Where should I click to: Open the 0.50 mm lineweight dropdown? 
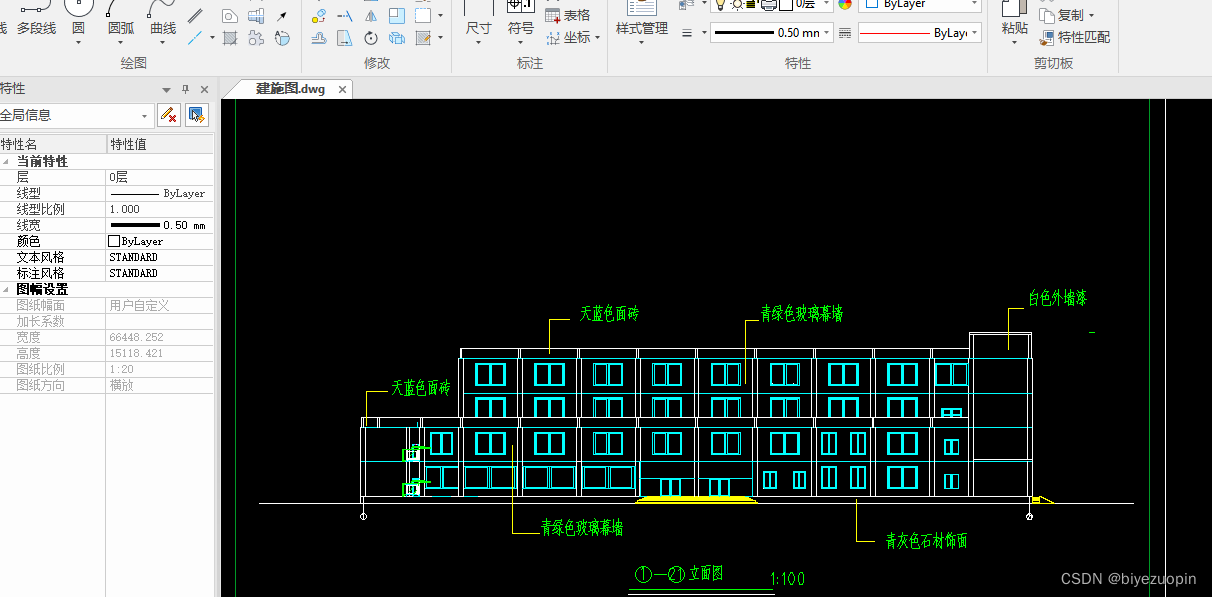tap(826, 33)
